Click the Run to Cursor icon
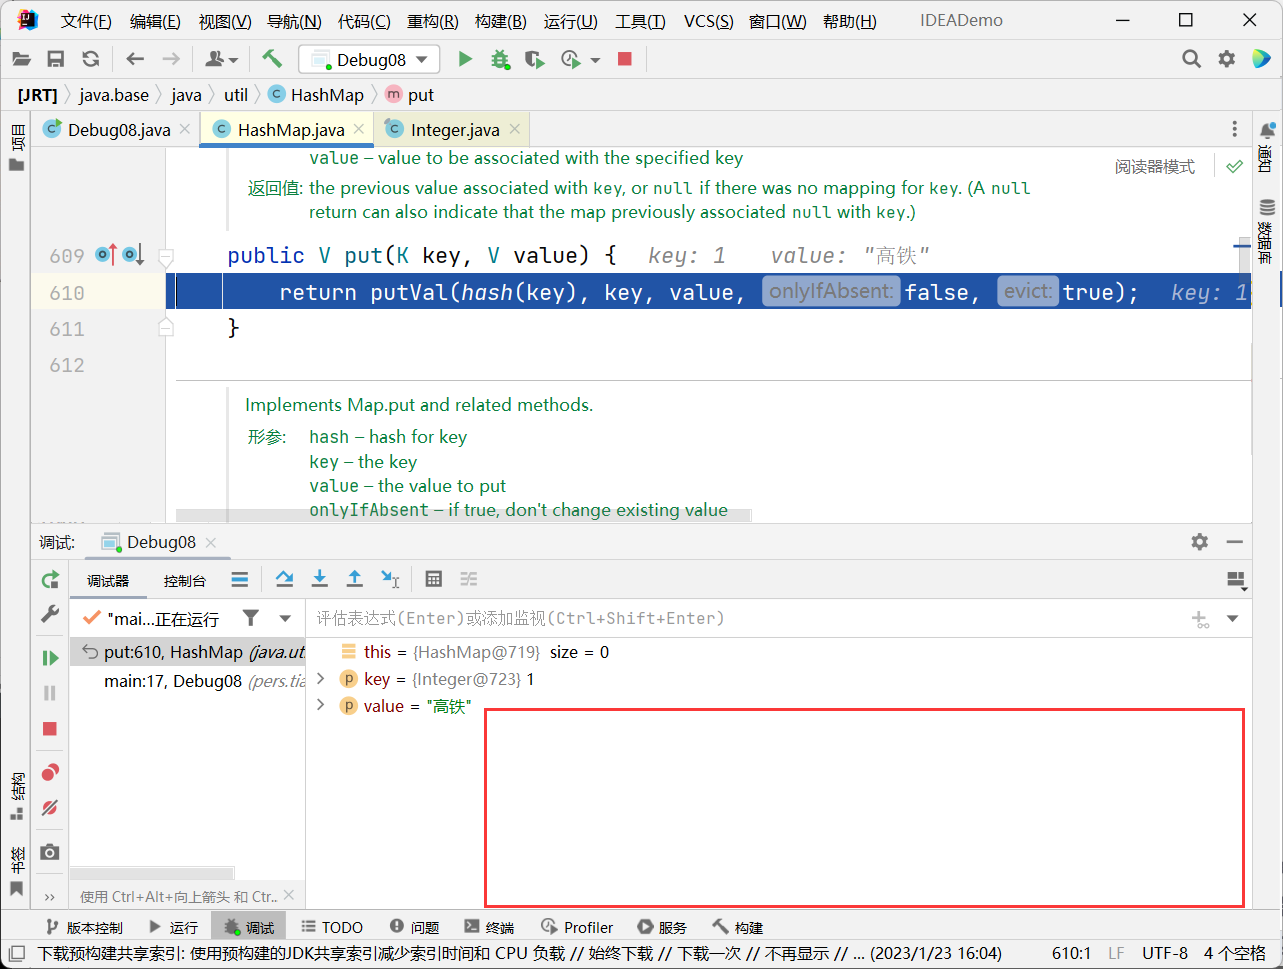 pos(390,579)
